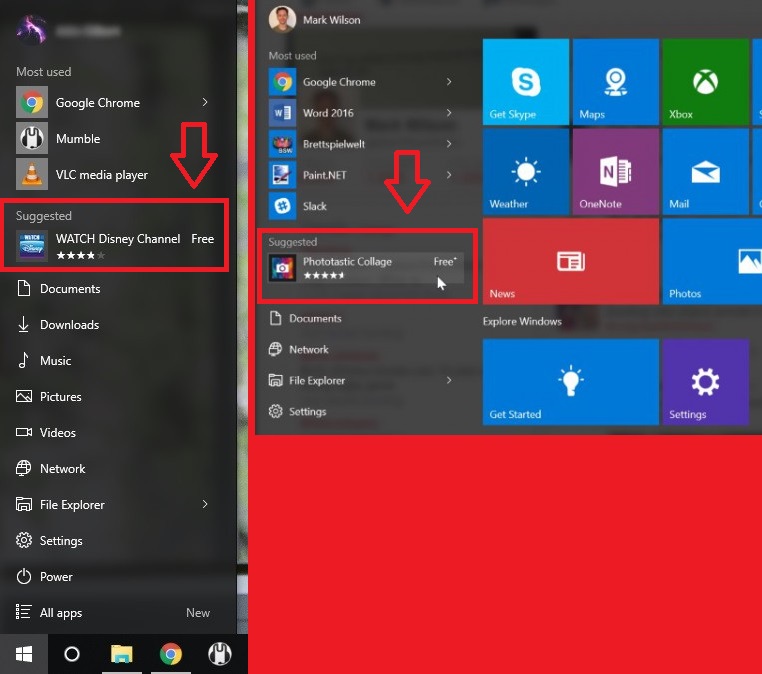Screen dimensions: 762x674
Task: Launch Brettspielwelt app
Action: pyautogui.click(x=362, y=144)
